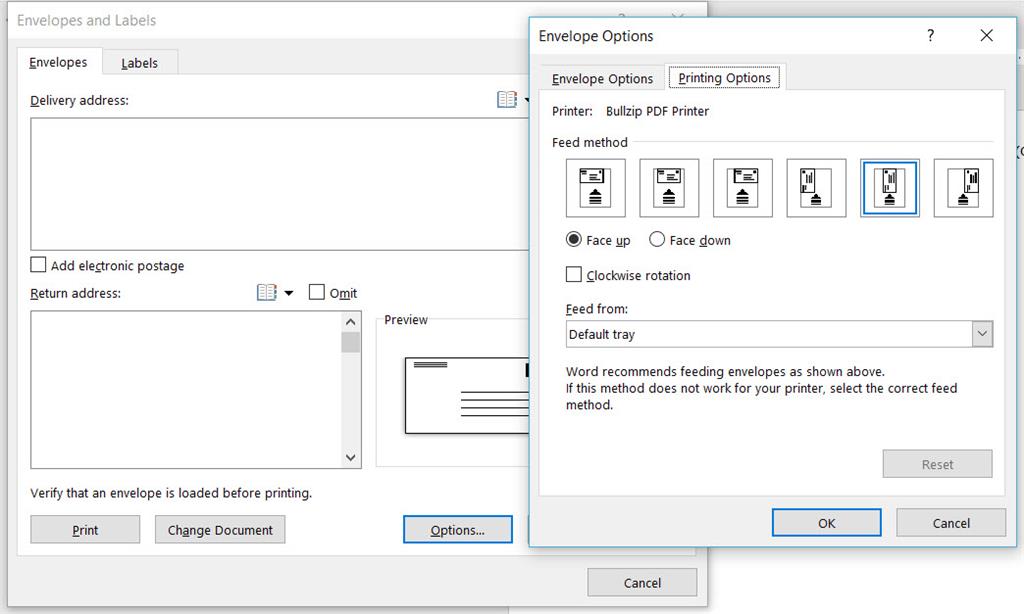Click Print in Envelopes and Labels
Viewport: 1024px width, 614px height.
tap(85, 530)
